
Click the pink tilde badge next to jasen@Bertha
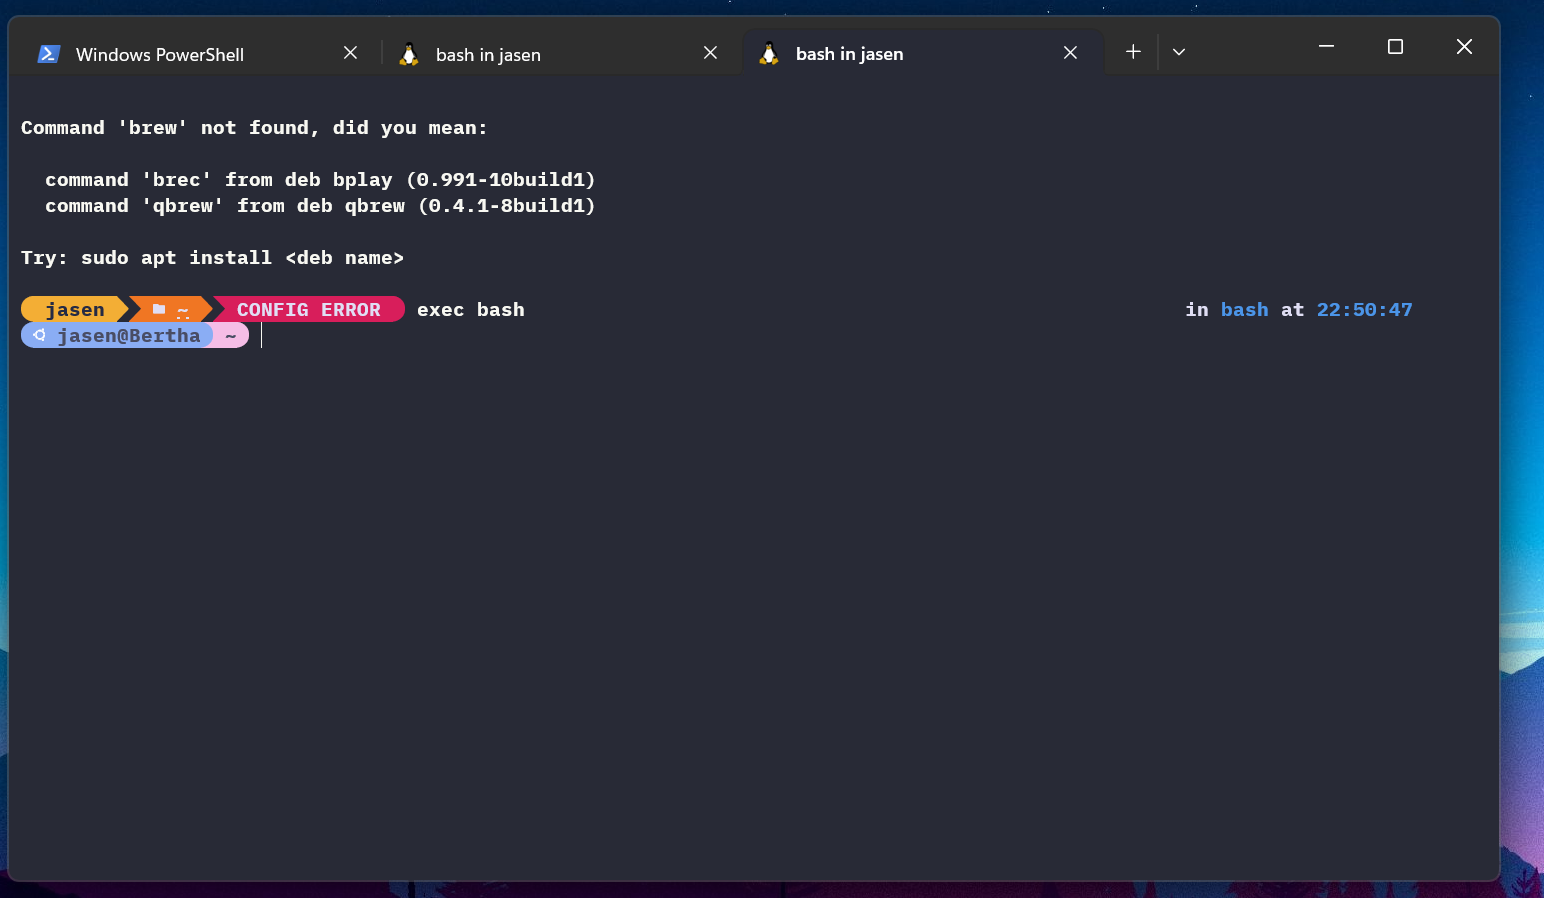point(231,334)
